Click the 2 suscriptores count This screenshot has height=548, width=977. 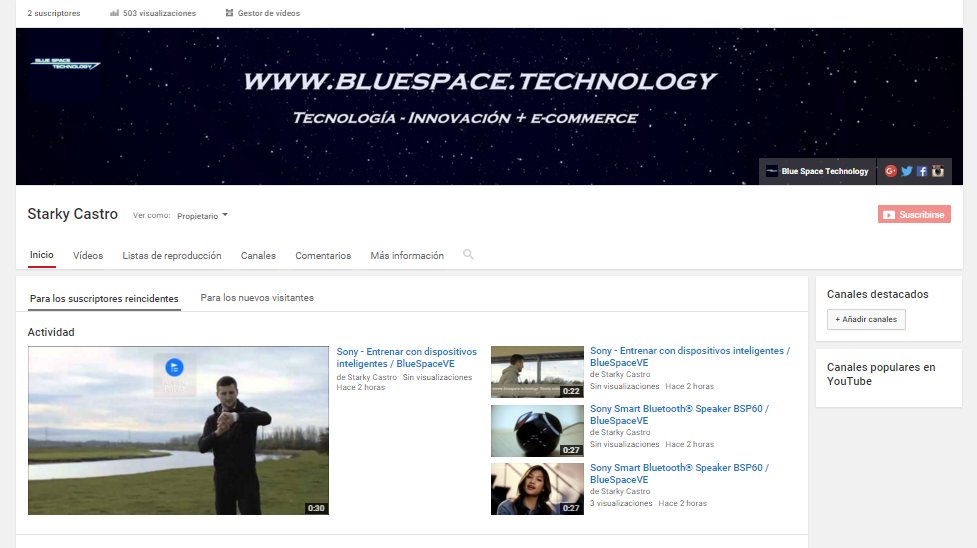[54, 13]
